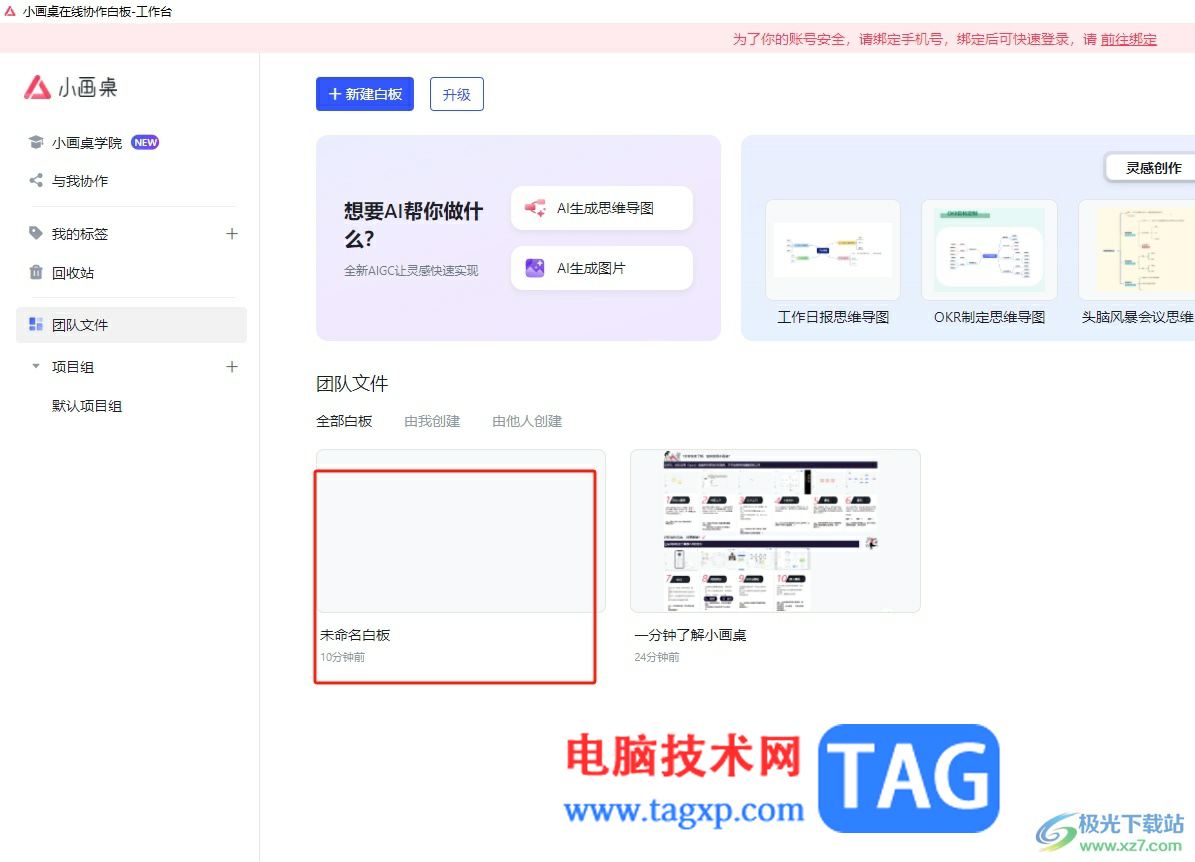Select 团队文件 in the sidebar
This screenshot has height=862, width=1195.
(131, 325)
